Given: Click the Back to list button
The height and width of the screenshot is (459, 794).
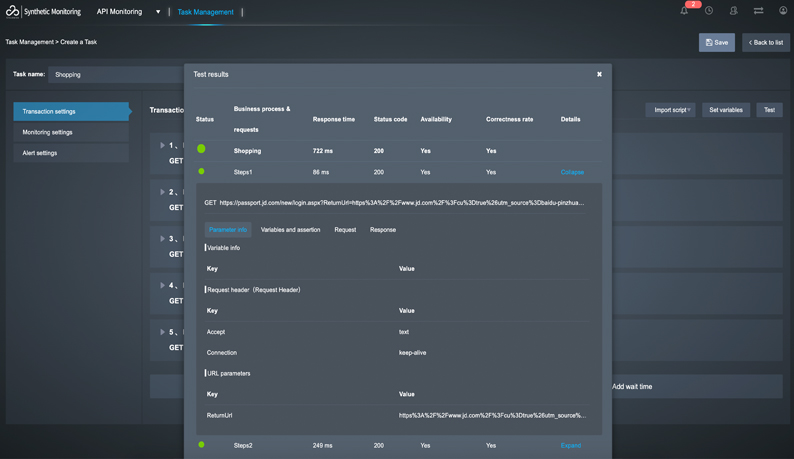Looking at the screenshot, I should [x=766, y=43].
